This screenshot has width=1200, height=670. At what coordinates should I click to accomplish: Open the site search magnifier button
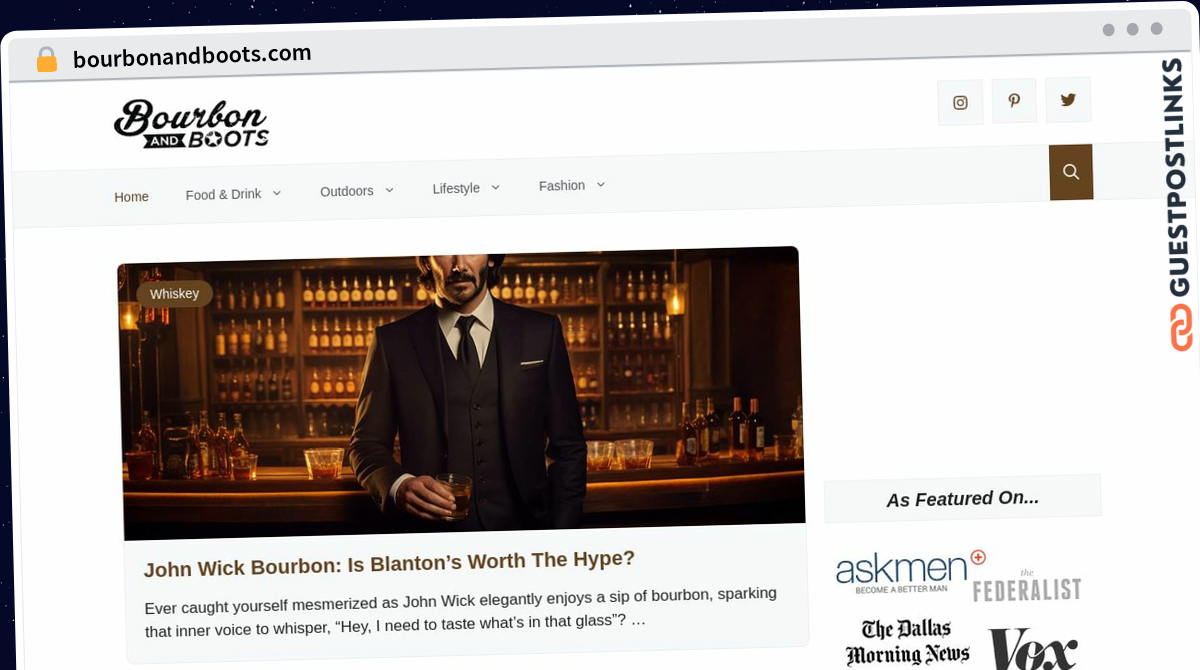(x=1071, y=172)
